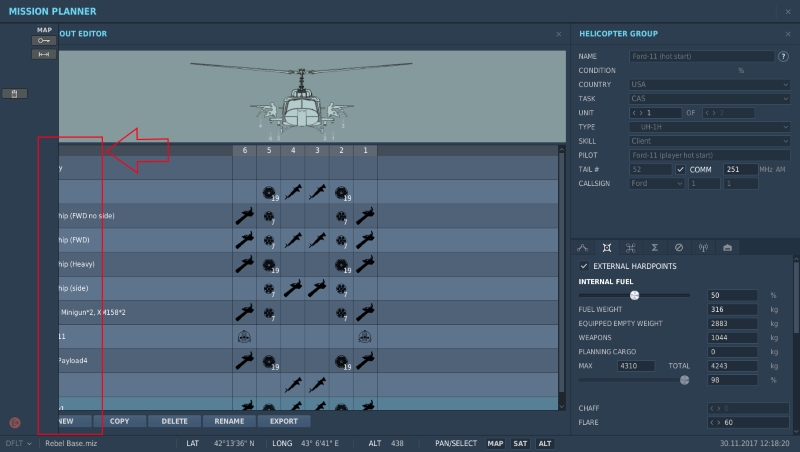Click pylon 2 rocket pod in 'hip (FWD)' row

[x=341, y=241]
